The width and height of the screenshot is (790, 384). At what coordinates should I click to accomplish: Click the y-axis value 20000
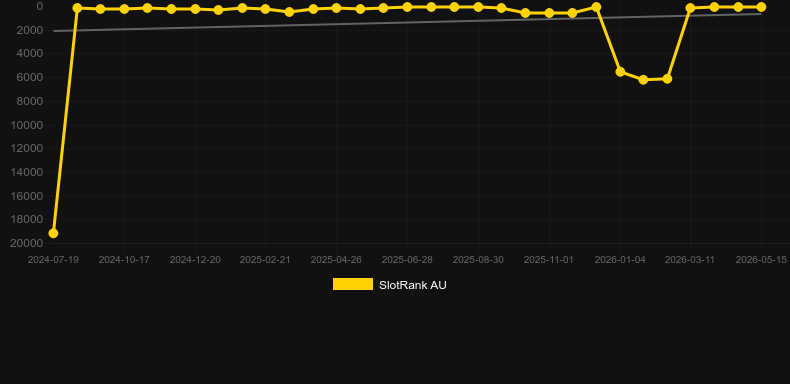[27, 243]
